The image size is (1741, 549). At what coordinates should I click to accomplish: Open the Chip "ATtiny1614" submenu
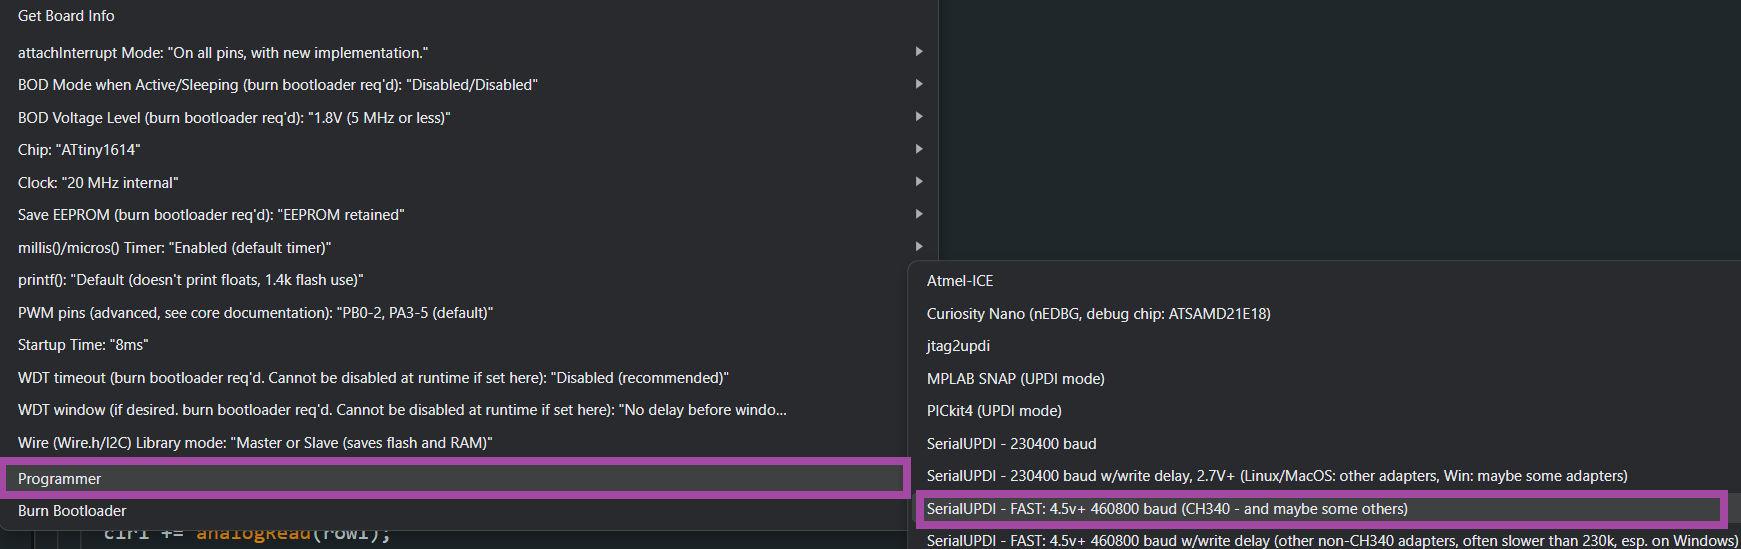[x=79, y=150]
